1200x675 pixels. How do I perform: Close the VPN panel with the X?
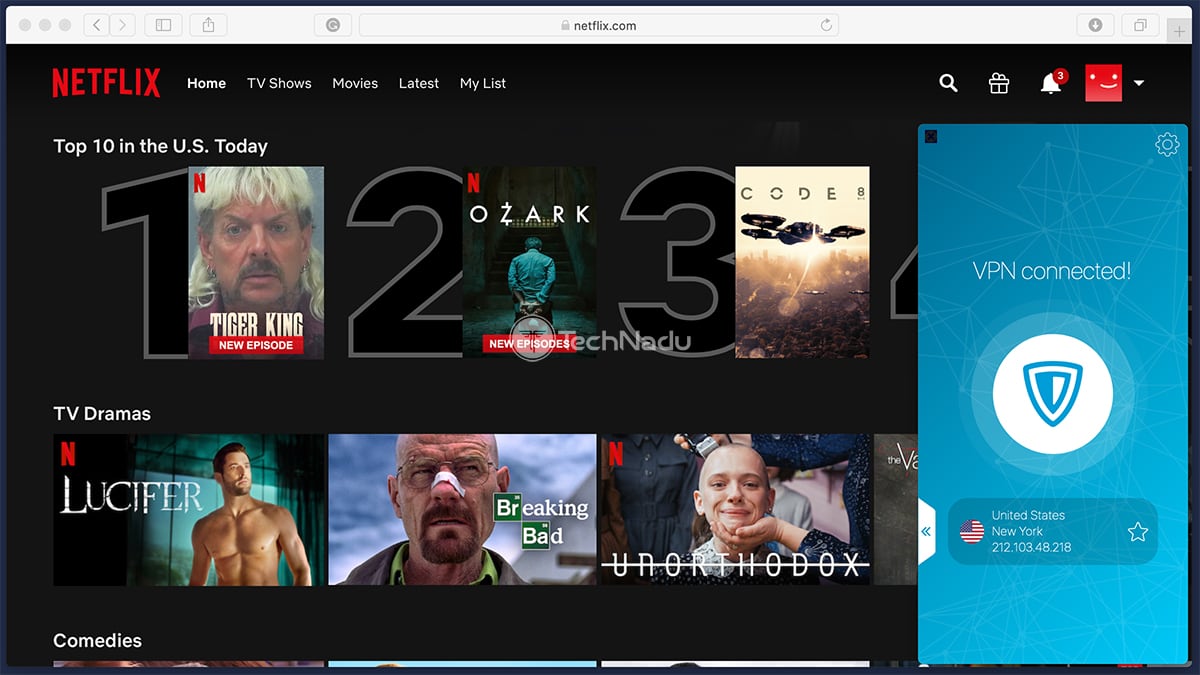[930, 136]
